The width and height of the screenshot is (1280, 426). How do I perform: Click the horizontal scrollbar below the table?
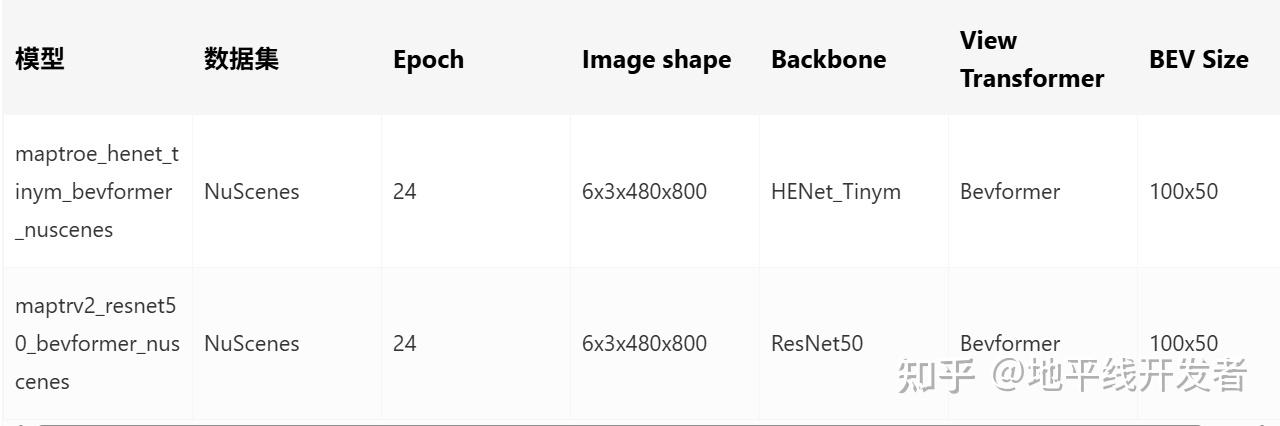tap(640, 423)
